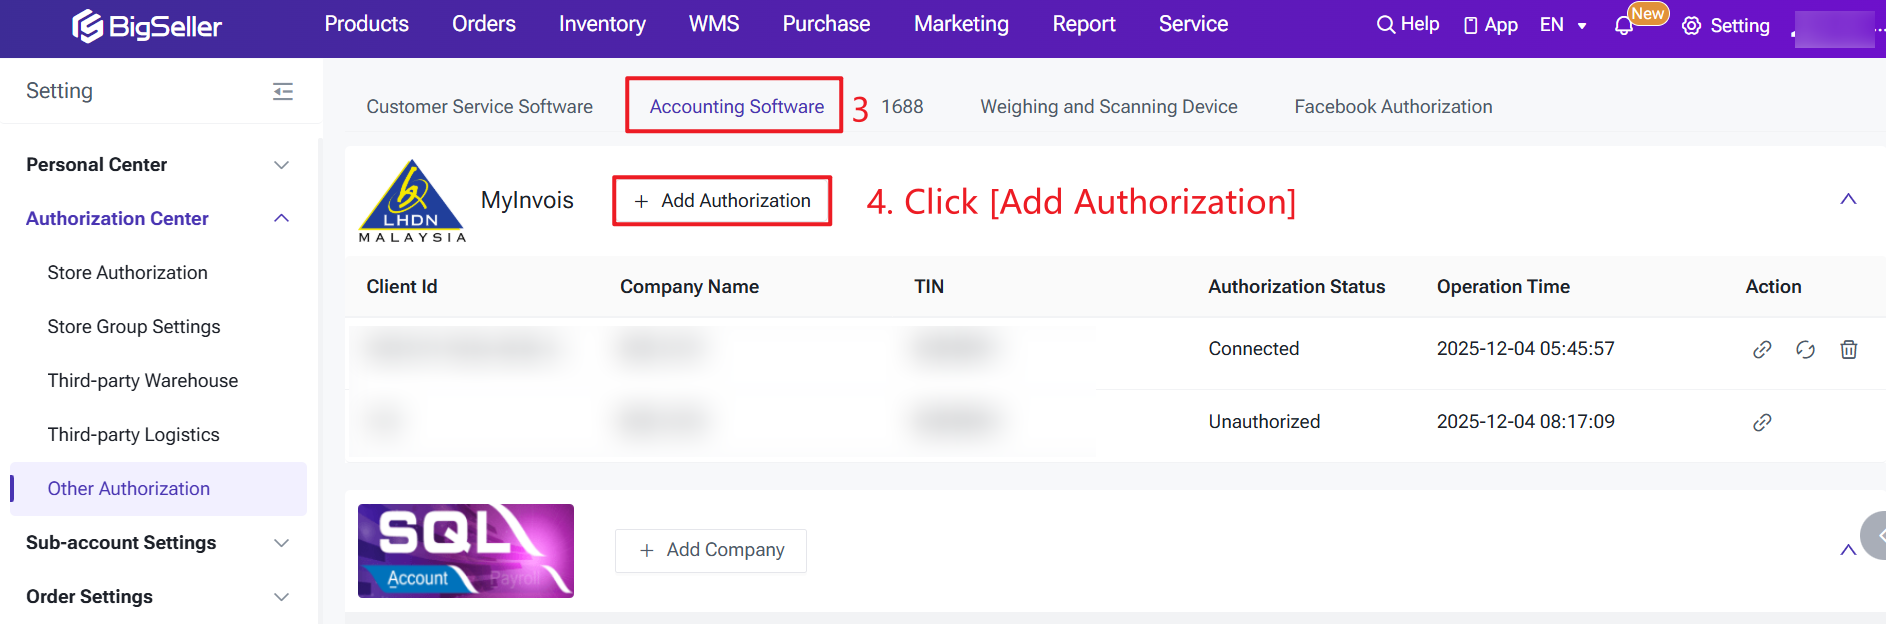Image resolution: width=1886 pixels, height=624 pixels.
Task: Expand the Personal Center section
Action: coord(282,165)
